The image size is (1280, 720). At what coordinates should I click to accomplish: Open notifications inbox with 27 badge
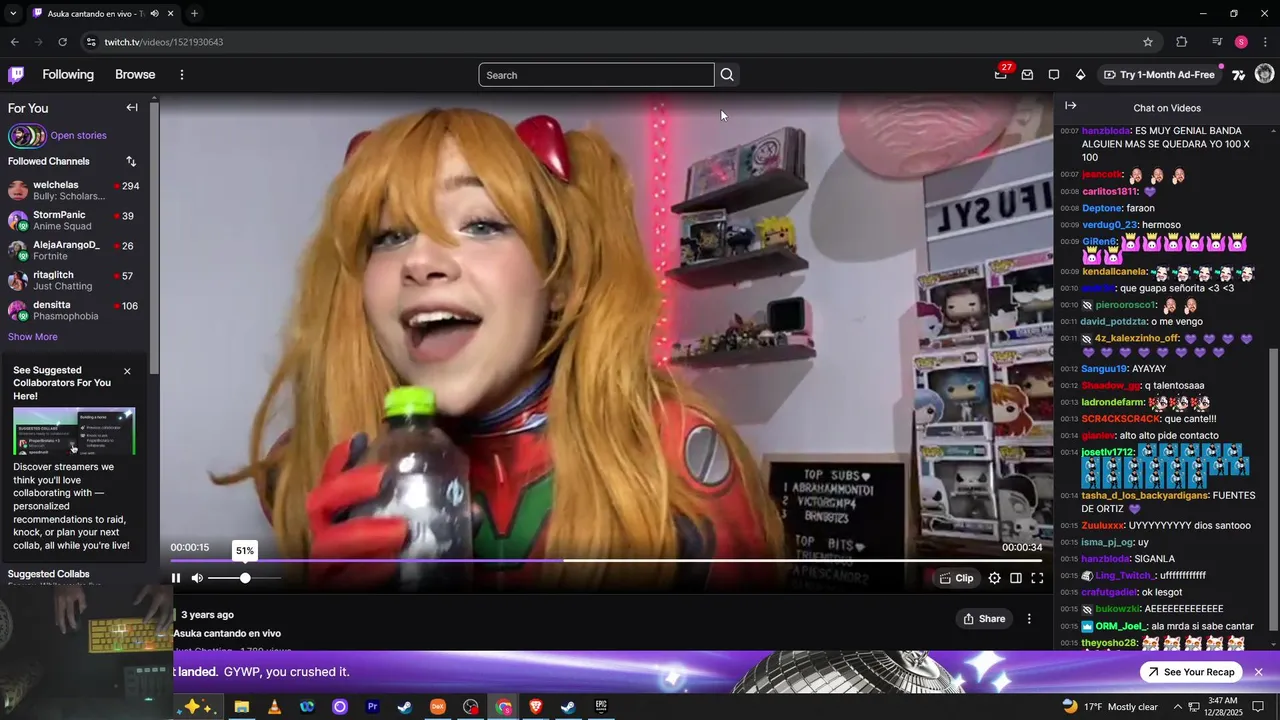click(x=1001, y=74)
